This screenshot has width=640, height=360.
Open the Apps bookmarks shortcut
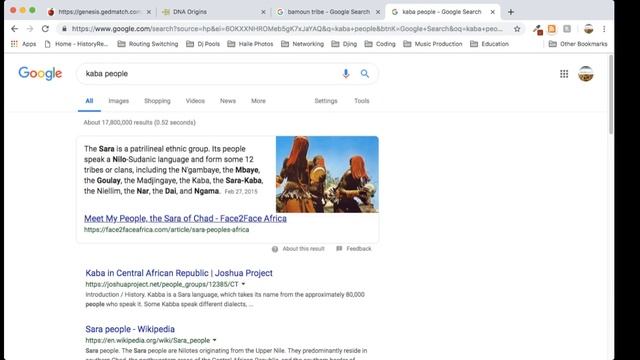(x=23, y=44)
